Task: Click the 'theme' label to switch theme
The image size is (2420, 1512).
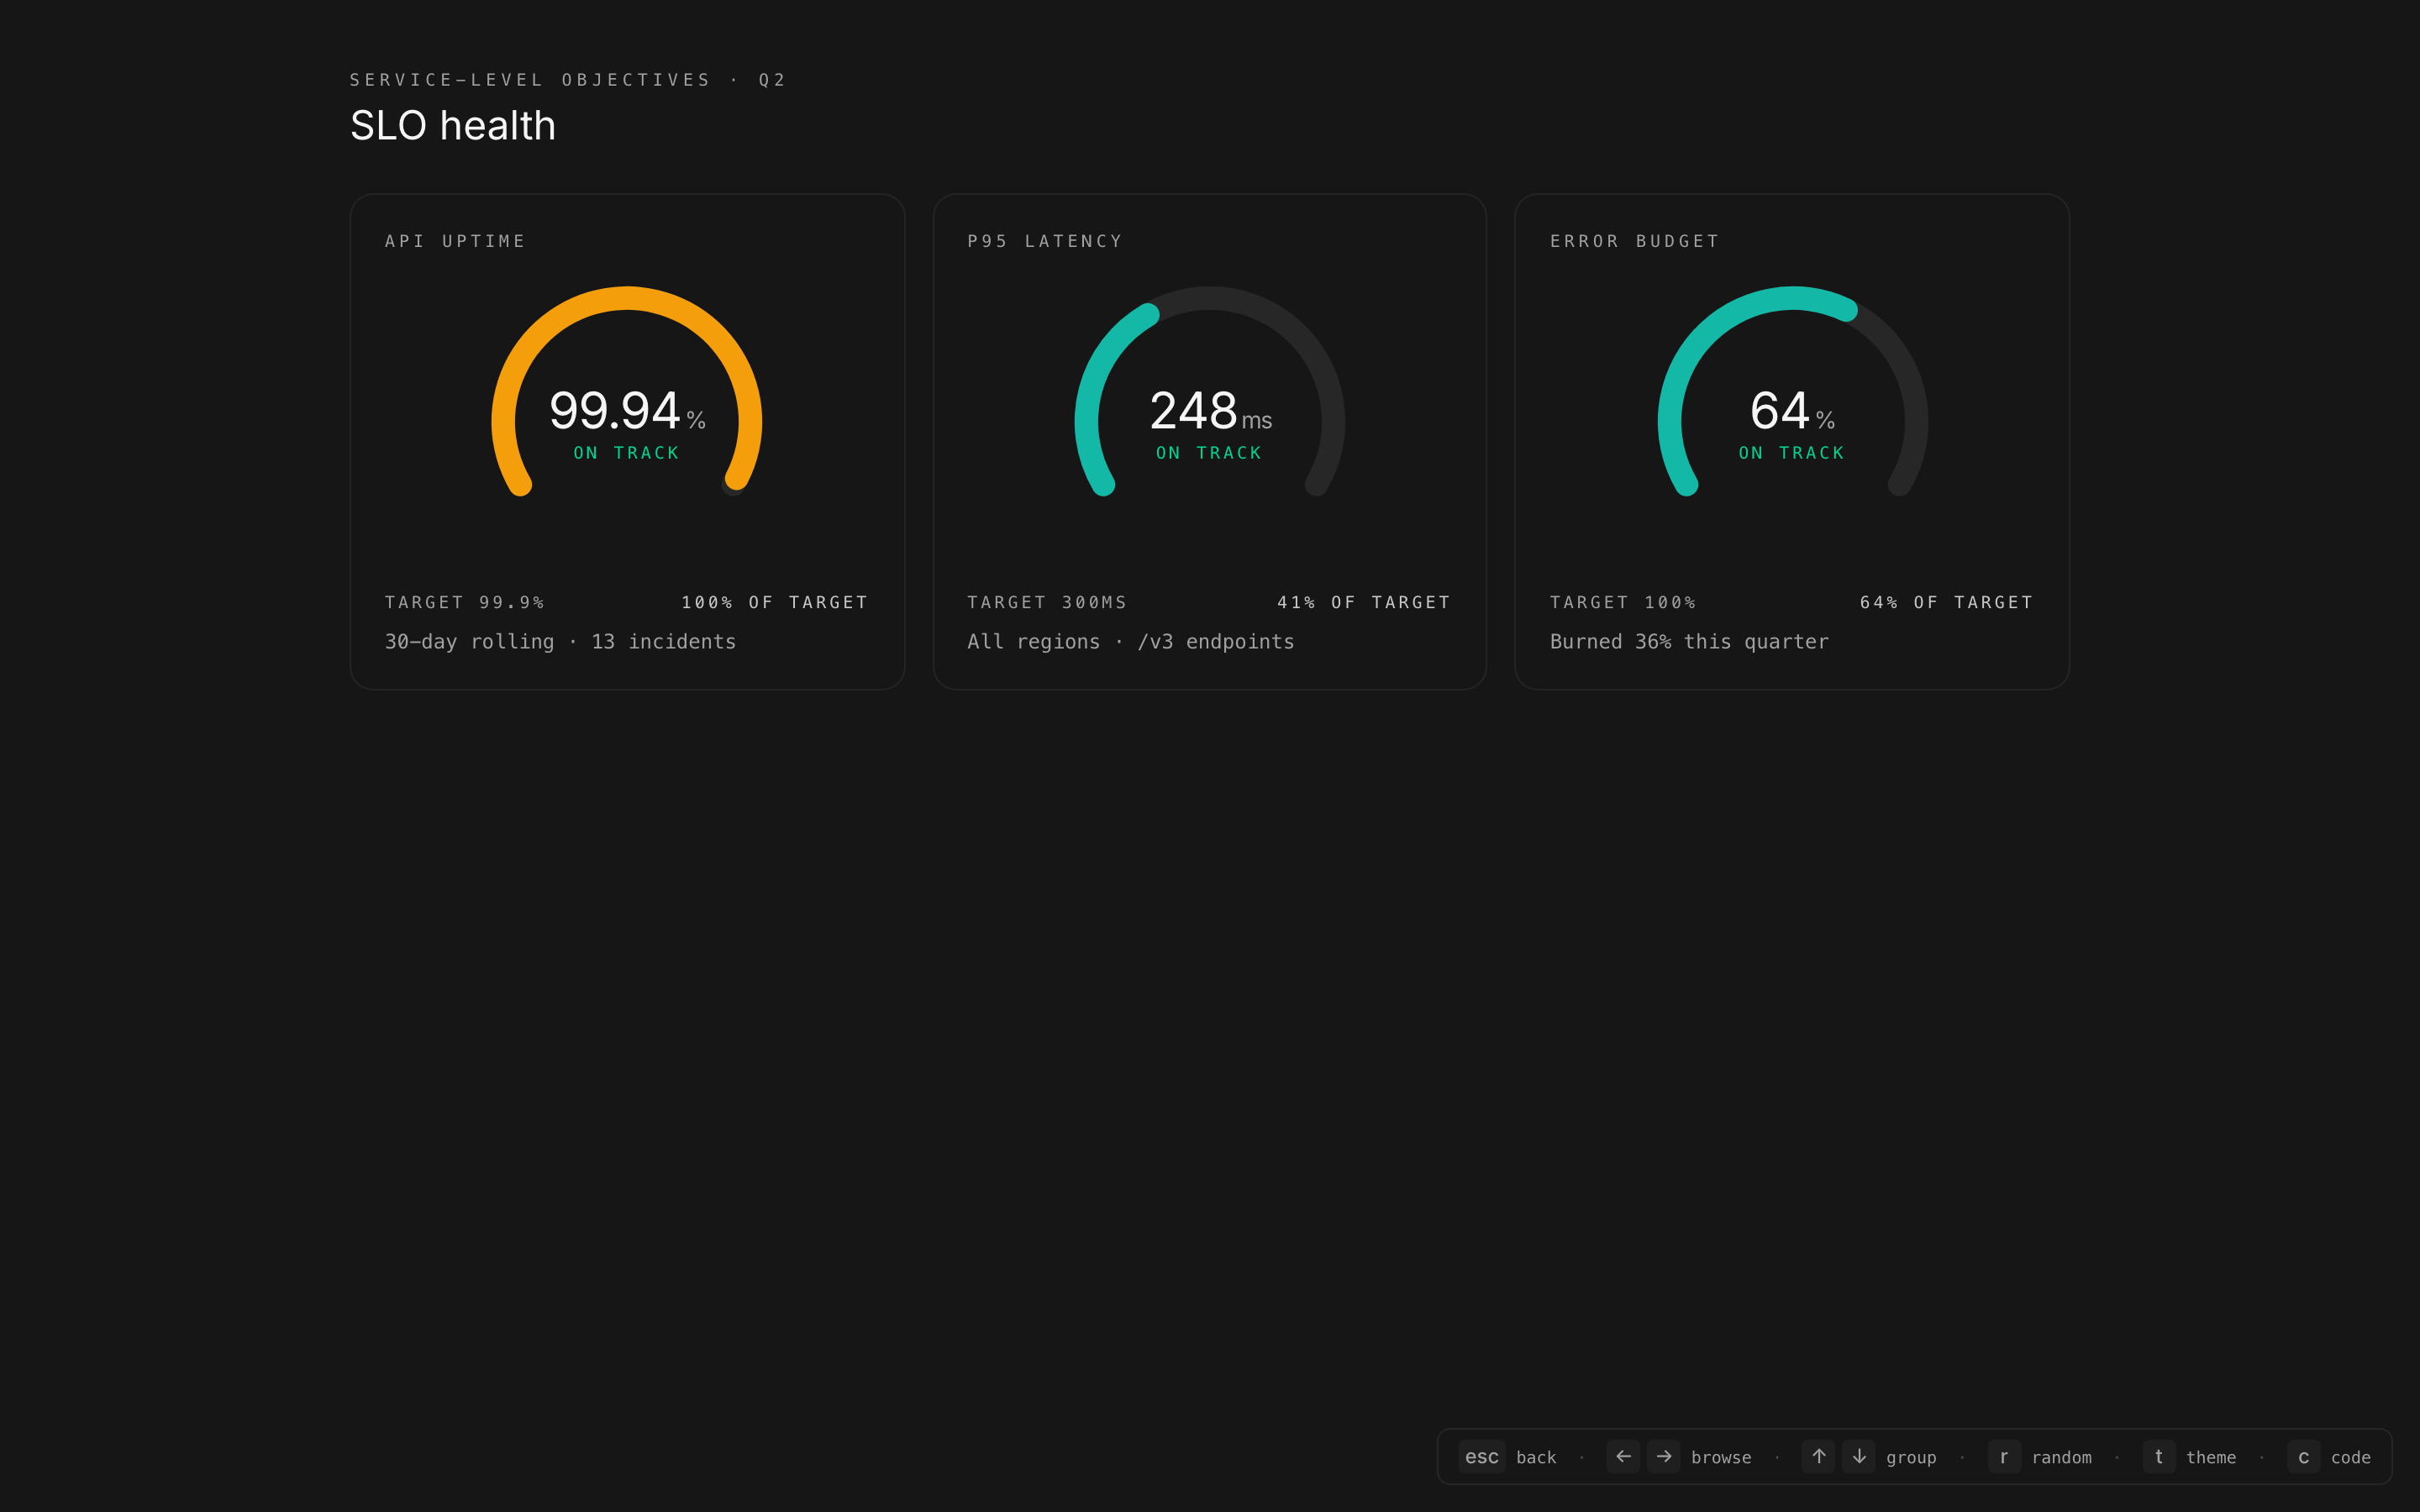Action: click(x=2210, y=1457)
